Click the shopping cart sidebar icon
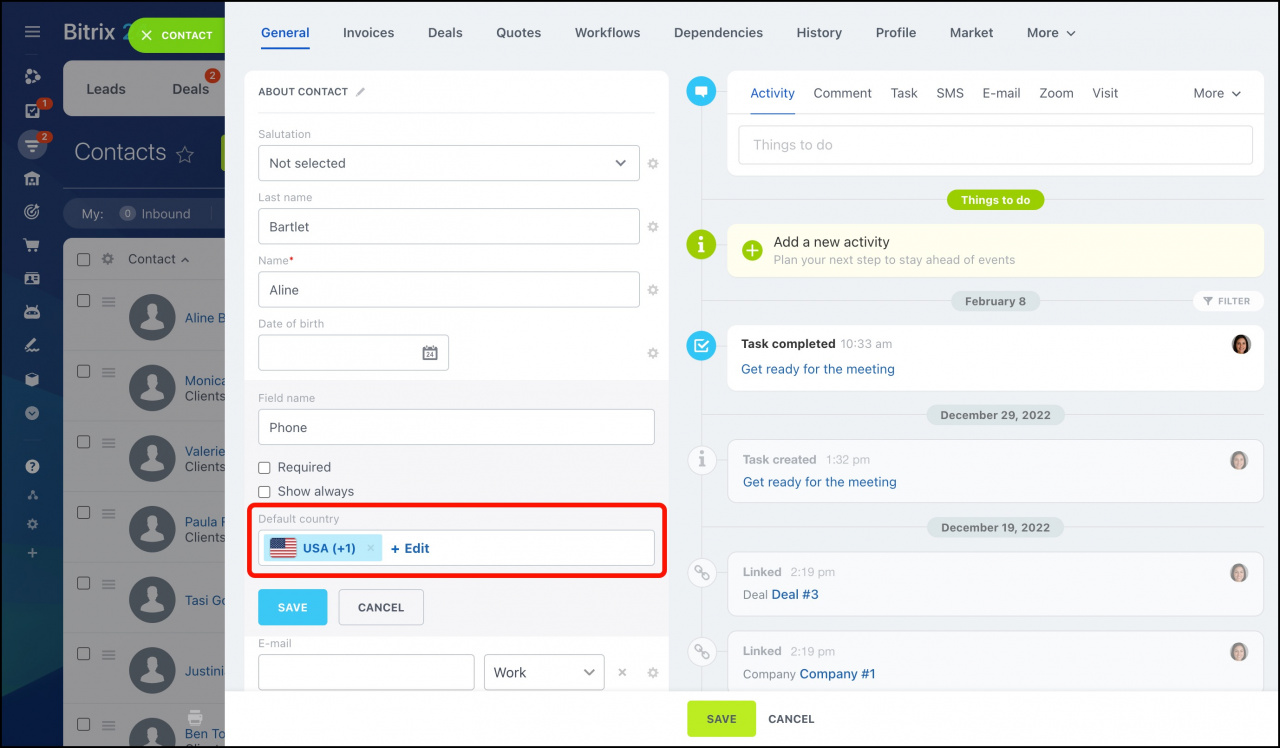Screen dimensions: 1280x748 tap(32, 245)
